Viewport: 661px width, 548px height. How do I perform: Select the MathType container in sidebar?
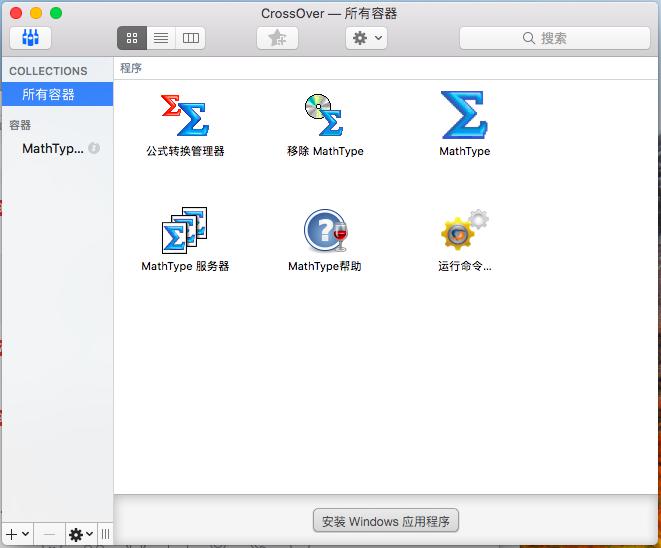click(x=52, y=148)
